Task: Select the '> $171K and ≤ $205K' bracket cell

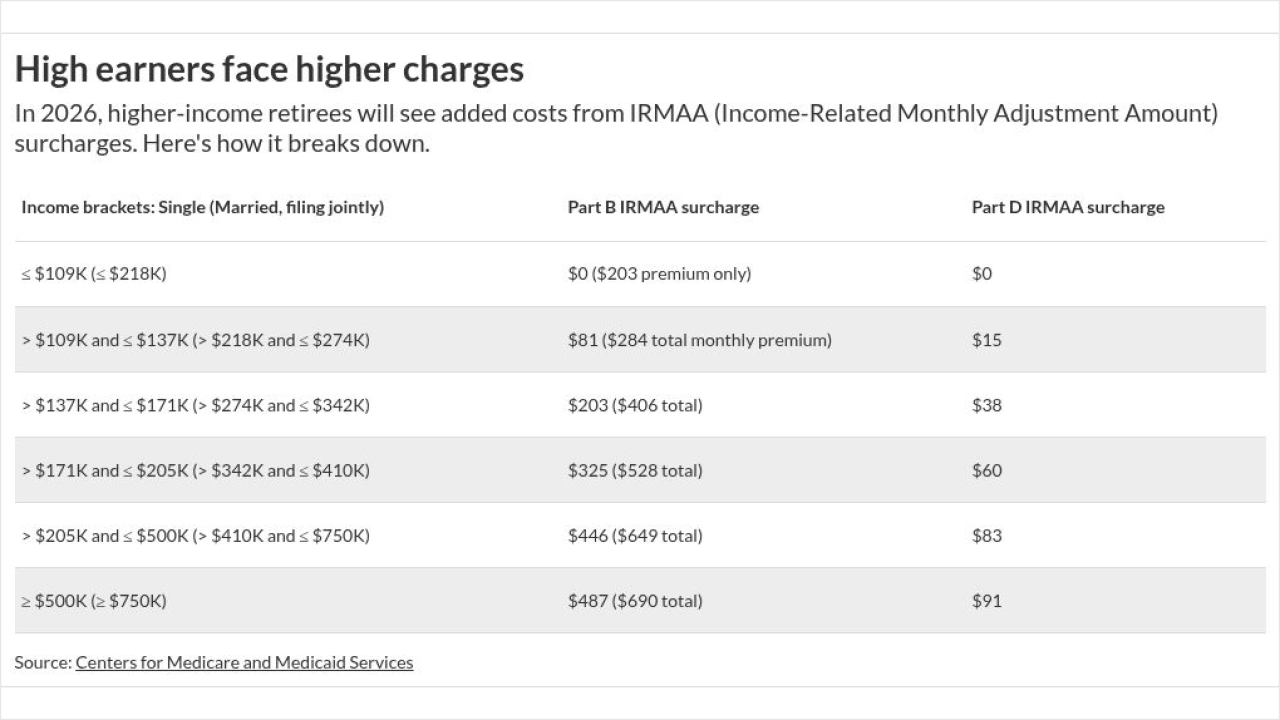Action: pos(195,470)
